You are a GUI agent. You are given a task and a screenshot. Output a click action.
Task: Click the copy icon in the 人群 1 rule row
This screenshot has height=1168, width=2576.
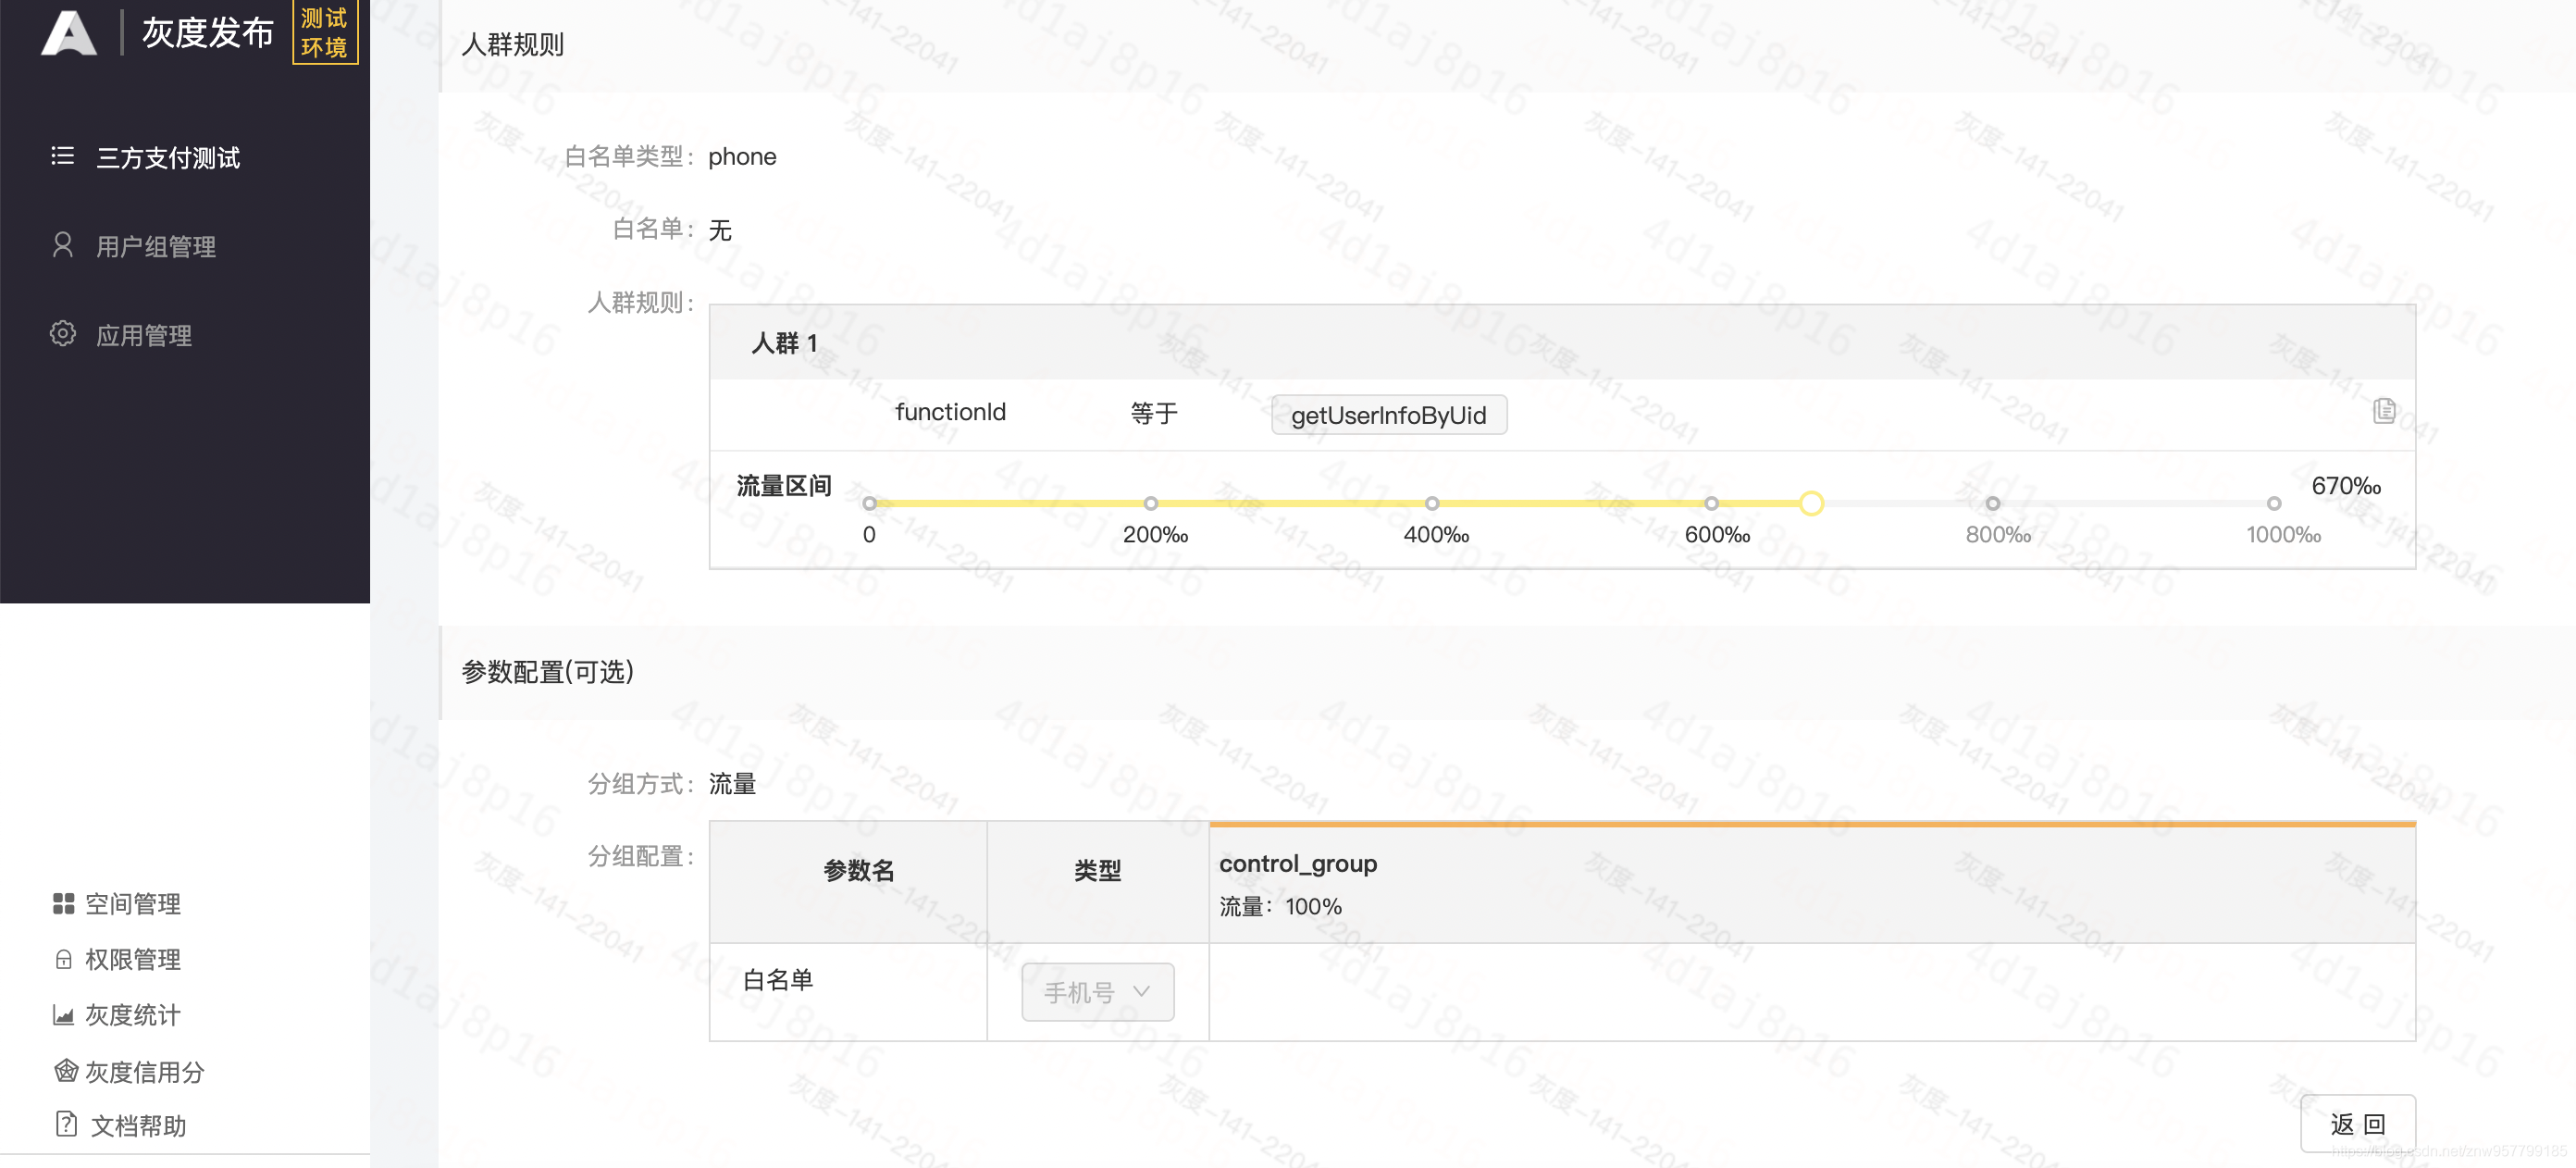click(2384, 411)
